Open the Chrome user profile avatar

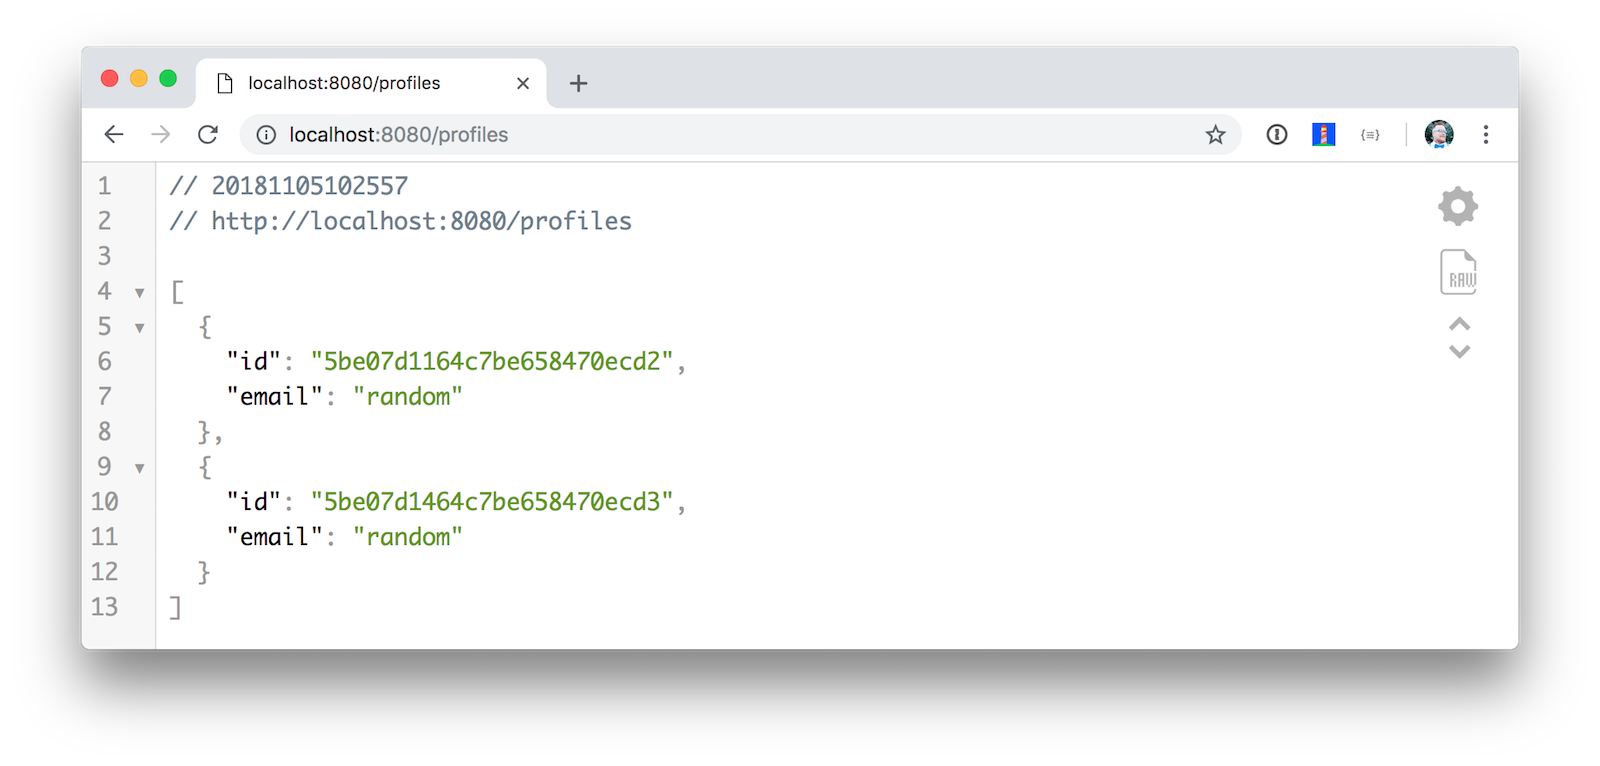point(1439,134)
